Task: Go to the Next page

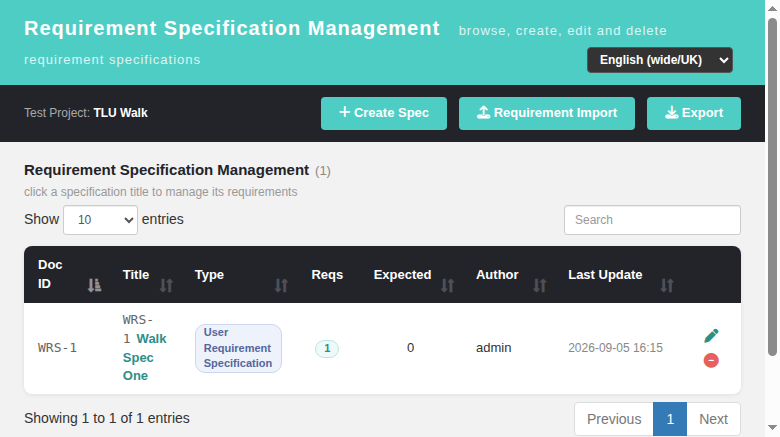Action: (x=713, y=419)
